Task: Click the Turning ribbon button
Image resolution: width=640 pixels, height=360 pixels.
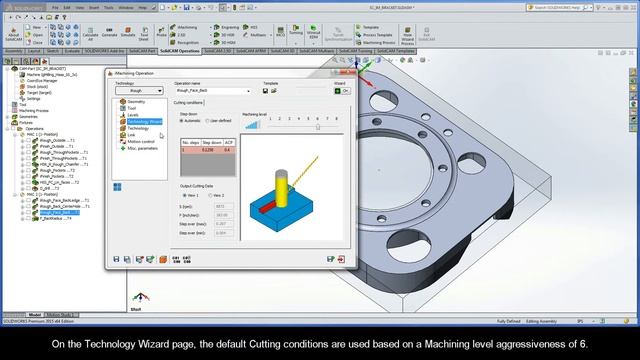Action: click(x=296, y=30)
